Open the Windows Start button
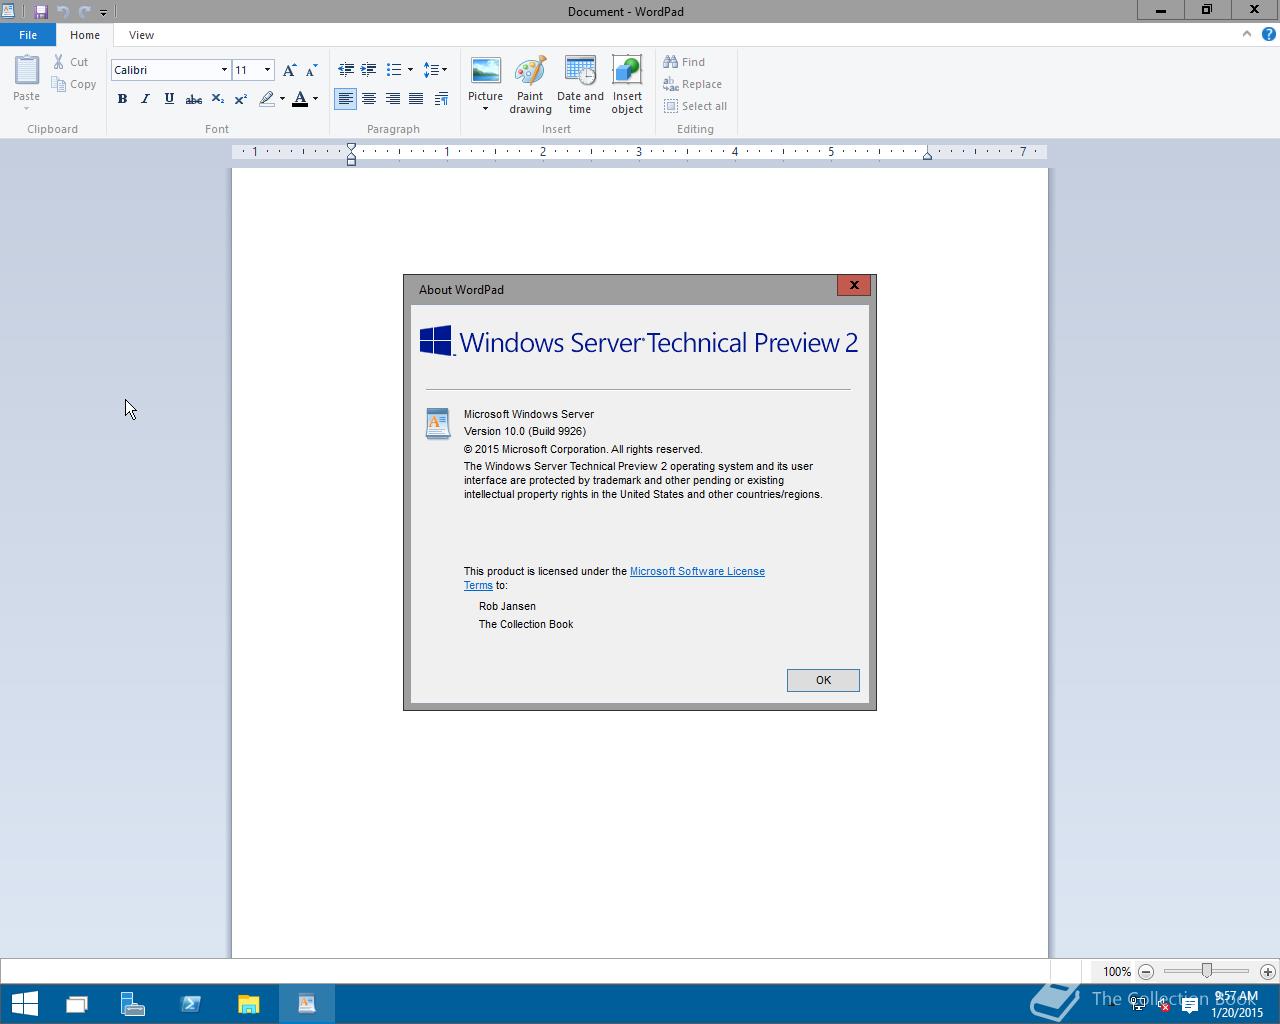 [25, 1003]
